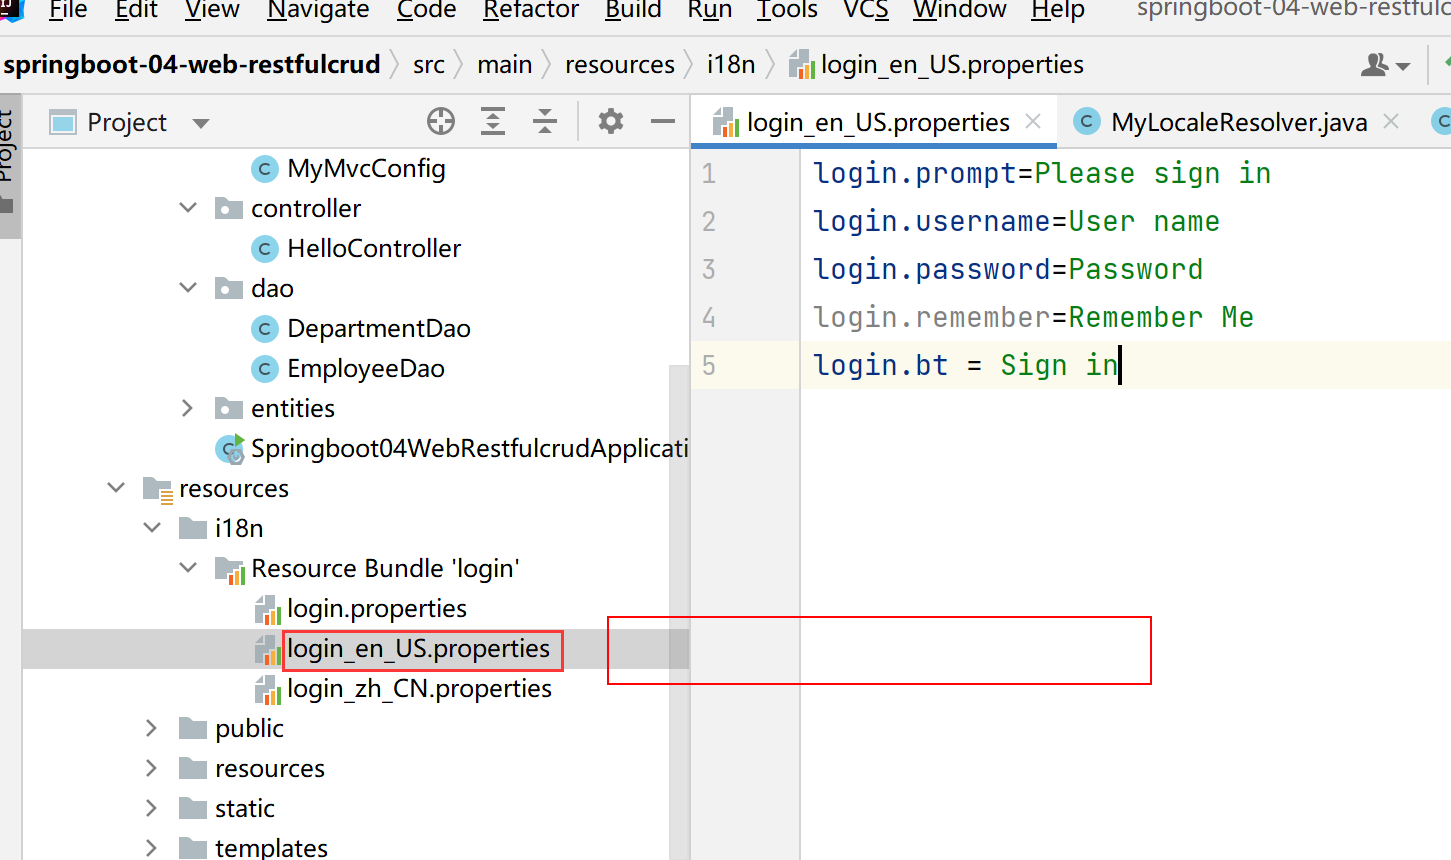Click the i18n folder icon
This screenshot has width=1451, height=860.
[x=193, y=529]
